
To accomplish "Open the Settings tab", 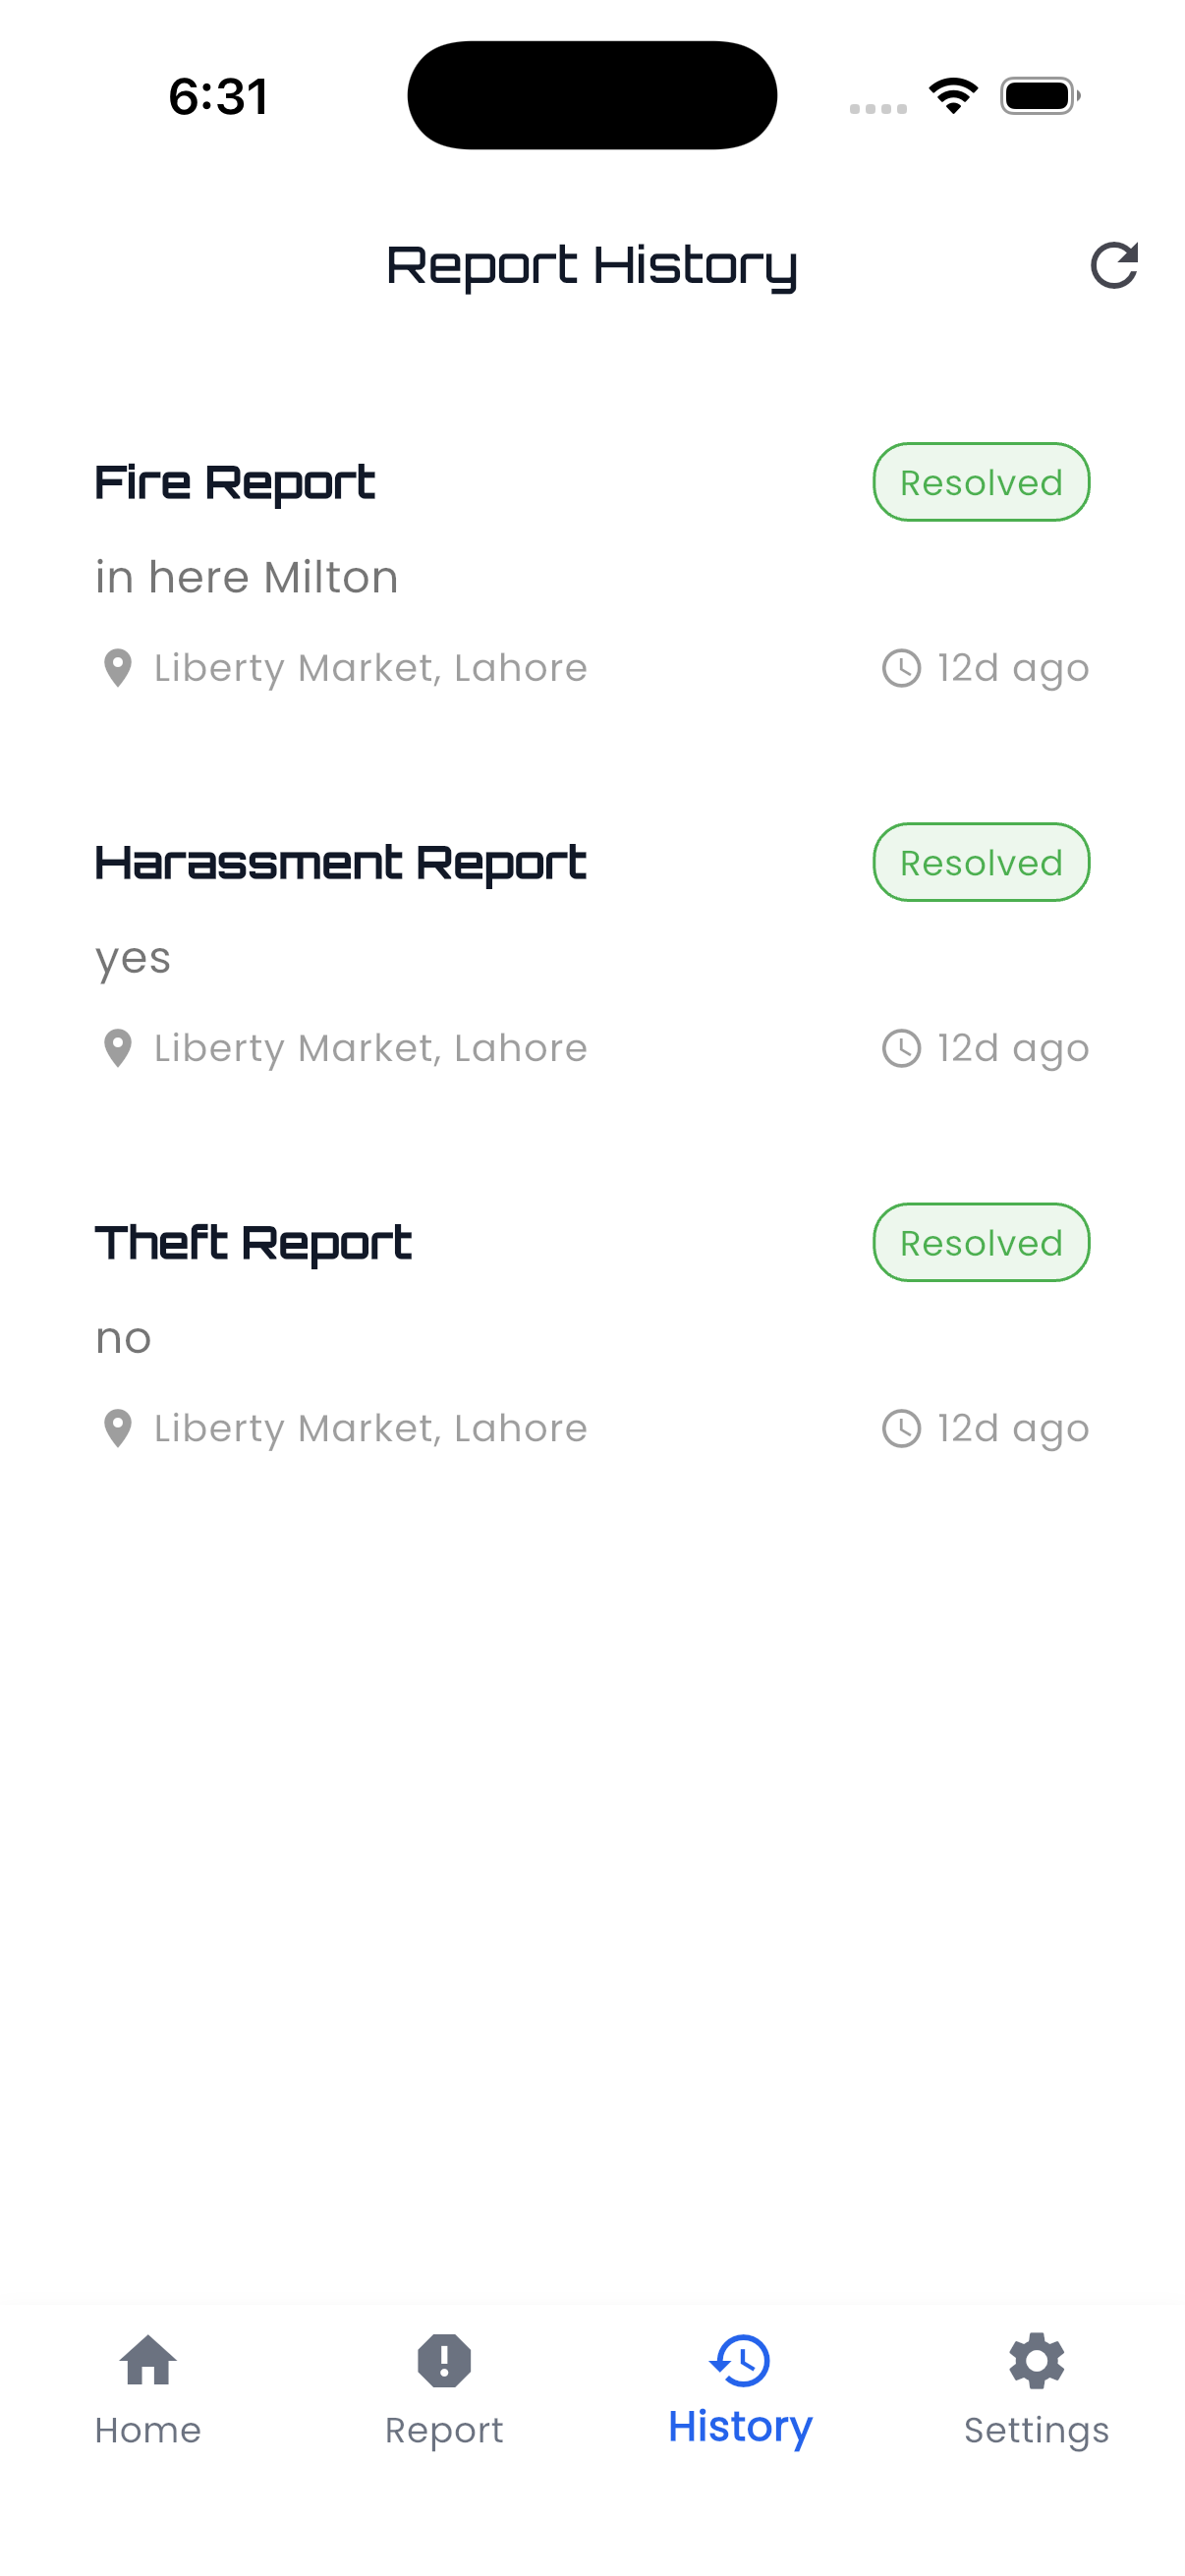I will [x=1036, y=2389].
